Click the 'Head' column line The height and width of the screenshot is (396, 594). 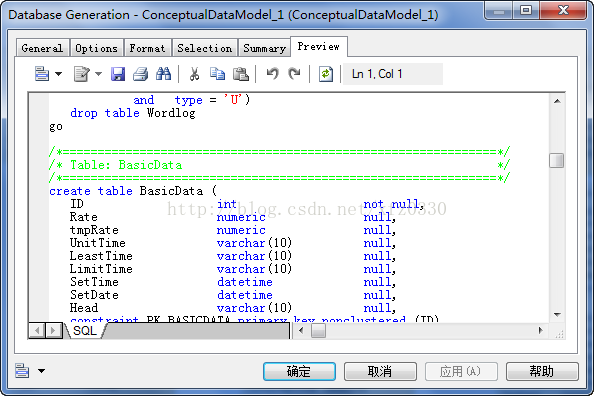click(233, 308)
